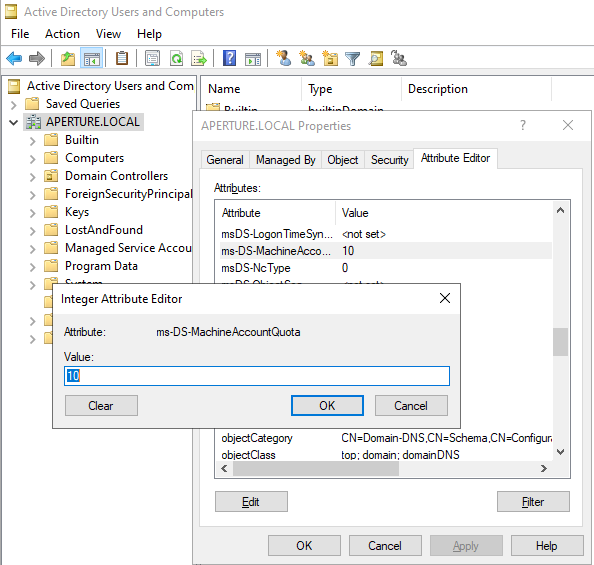Go back using the blue Back arrow
The width and height of the screenshot is (594, 565).
(x=14, y=59)
